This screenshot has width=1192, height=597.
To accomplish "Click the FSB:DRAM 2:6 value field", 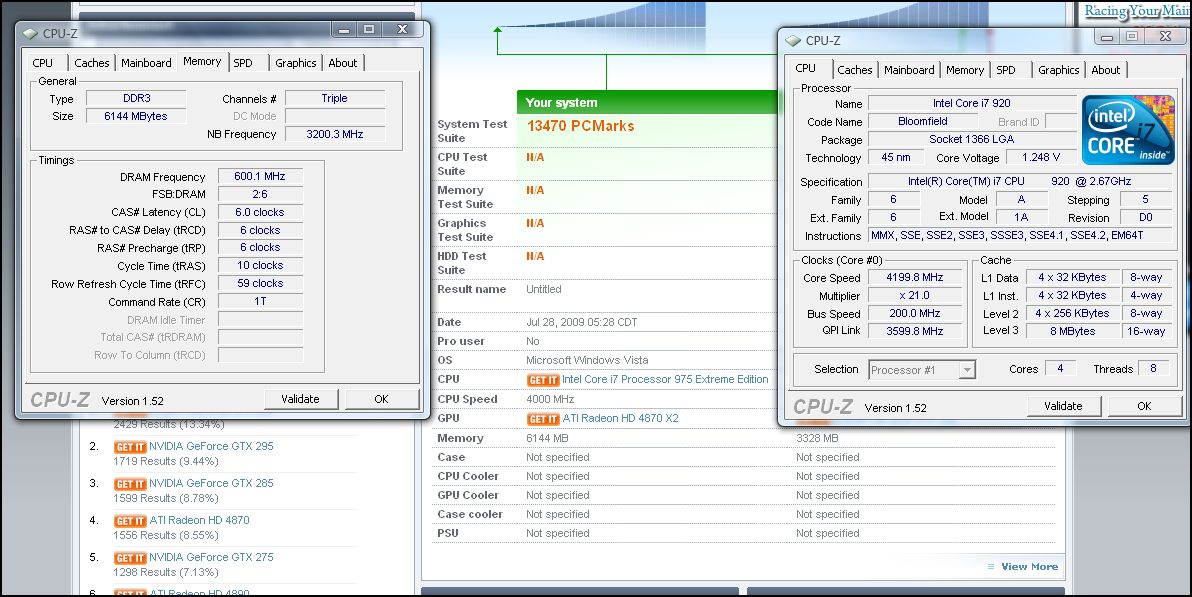I will click(x=260, y=194).
